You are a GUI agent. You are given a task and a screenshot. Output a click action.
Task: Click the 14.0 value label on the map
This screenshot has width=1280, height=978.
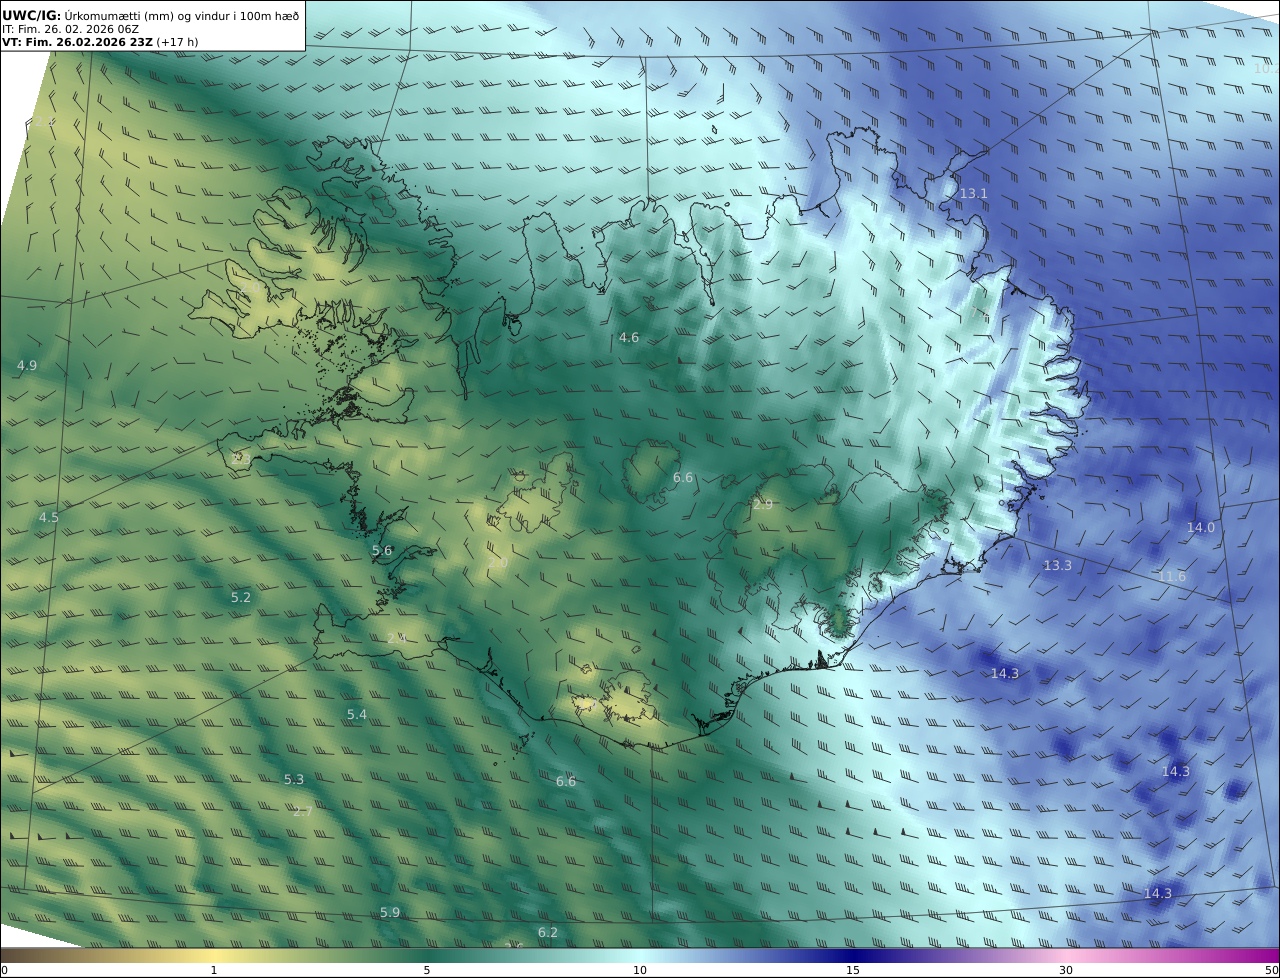(x=1200, y=528)
